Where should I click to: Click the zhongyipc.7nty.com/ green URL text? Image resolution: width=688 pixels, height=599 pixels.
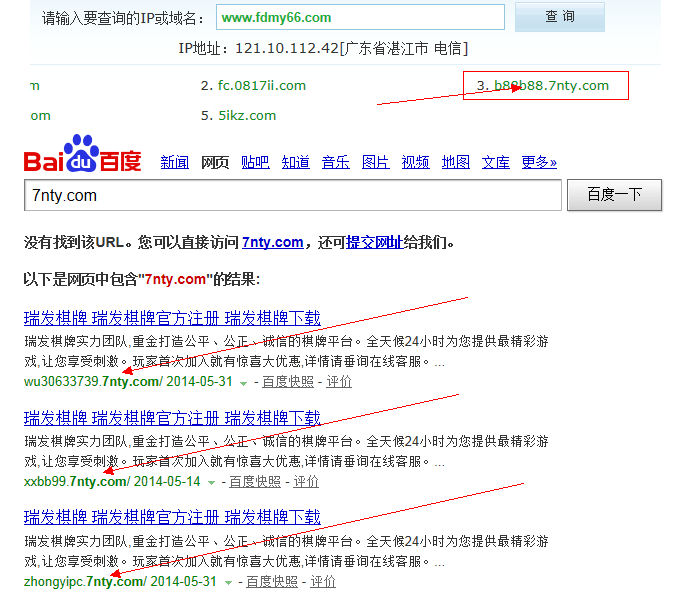point(85,582)
